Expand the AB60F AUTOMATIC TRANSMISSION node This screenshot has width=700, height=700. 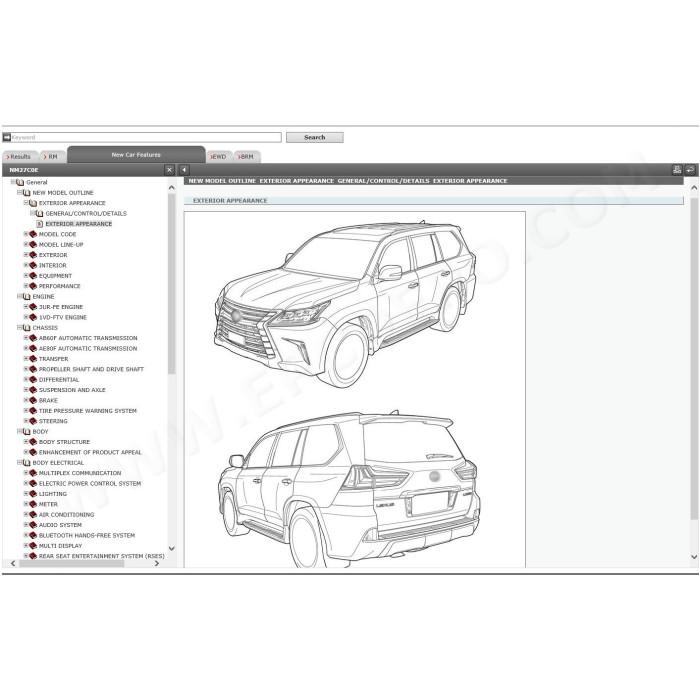click(x=26, y=338)
